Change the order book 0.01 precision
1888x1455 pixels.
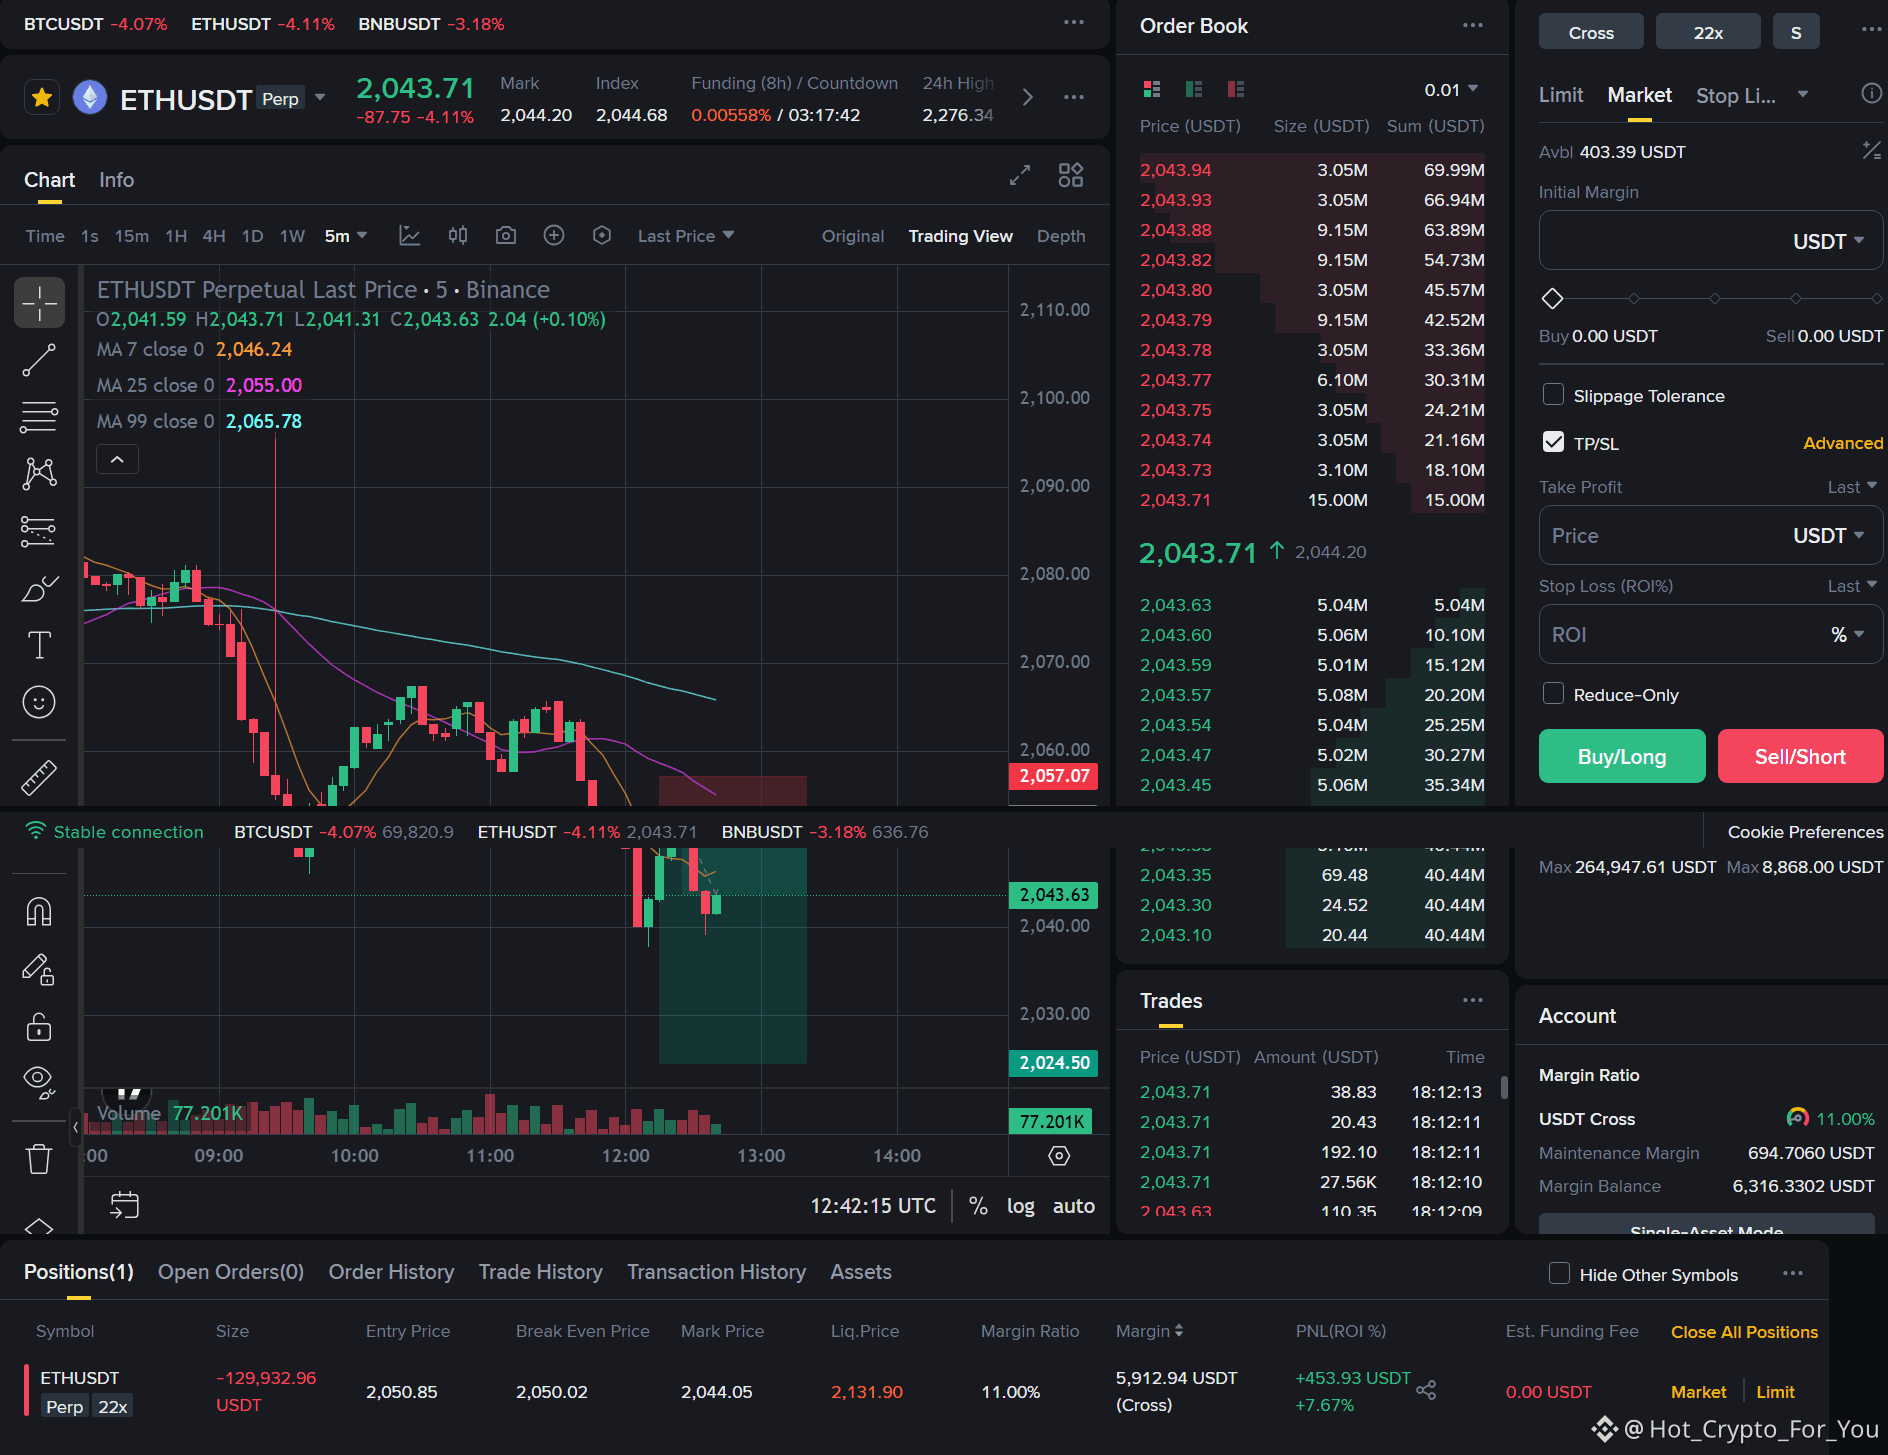pyautogui.click(x=1451, y=90)
